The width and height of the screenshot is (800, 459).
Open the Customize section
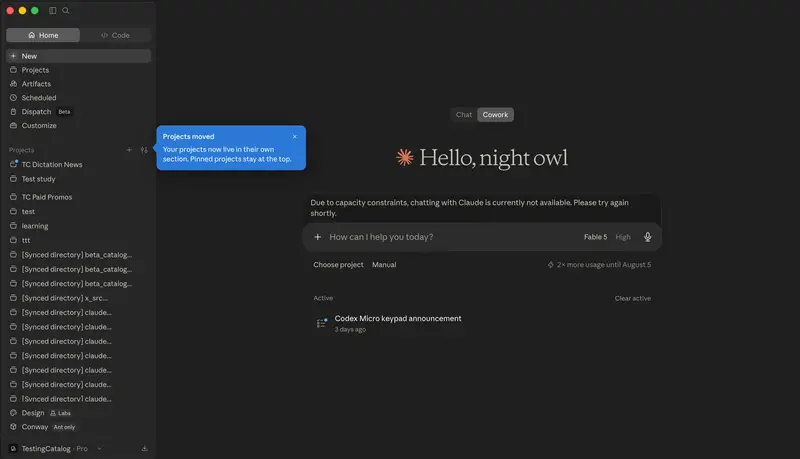click(79, 125)
